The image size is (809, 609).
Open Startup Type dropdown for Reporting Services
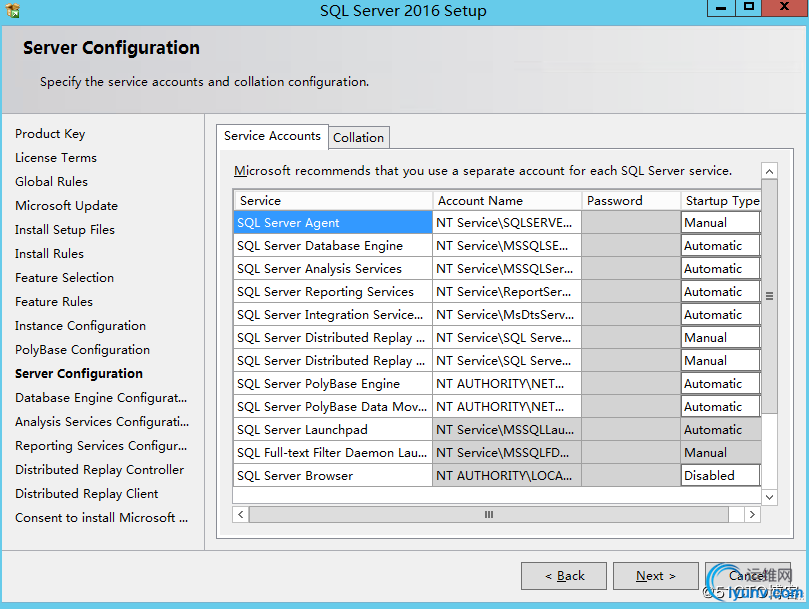pos(720,292)
